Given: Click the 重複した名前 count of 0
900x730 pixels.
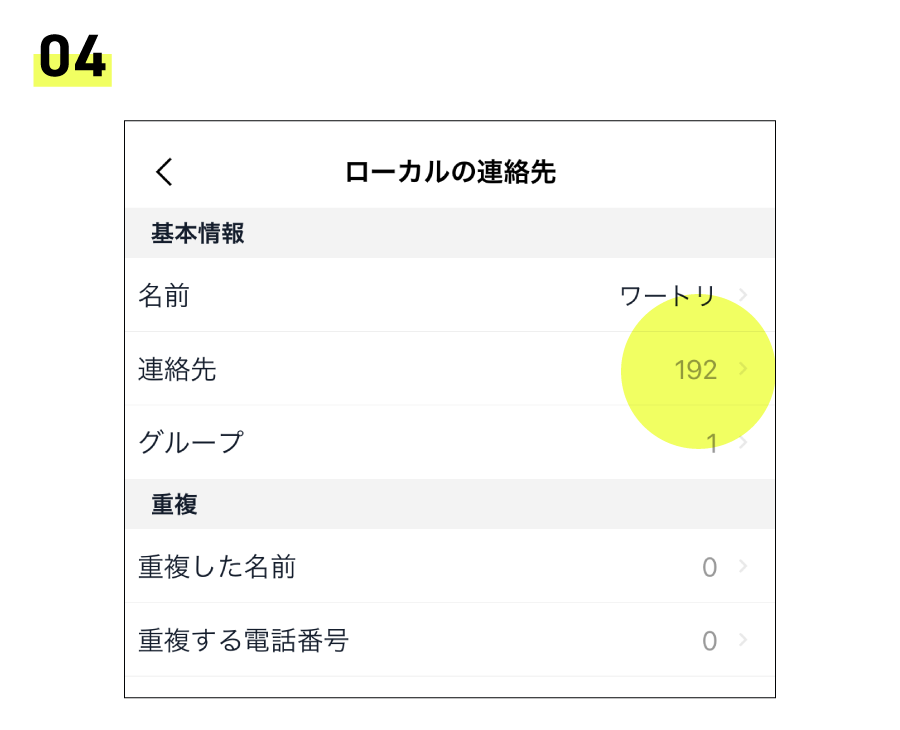Looking at the screenshot, I should (709, 568).
